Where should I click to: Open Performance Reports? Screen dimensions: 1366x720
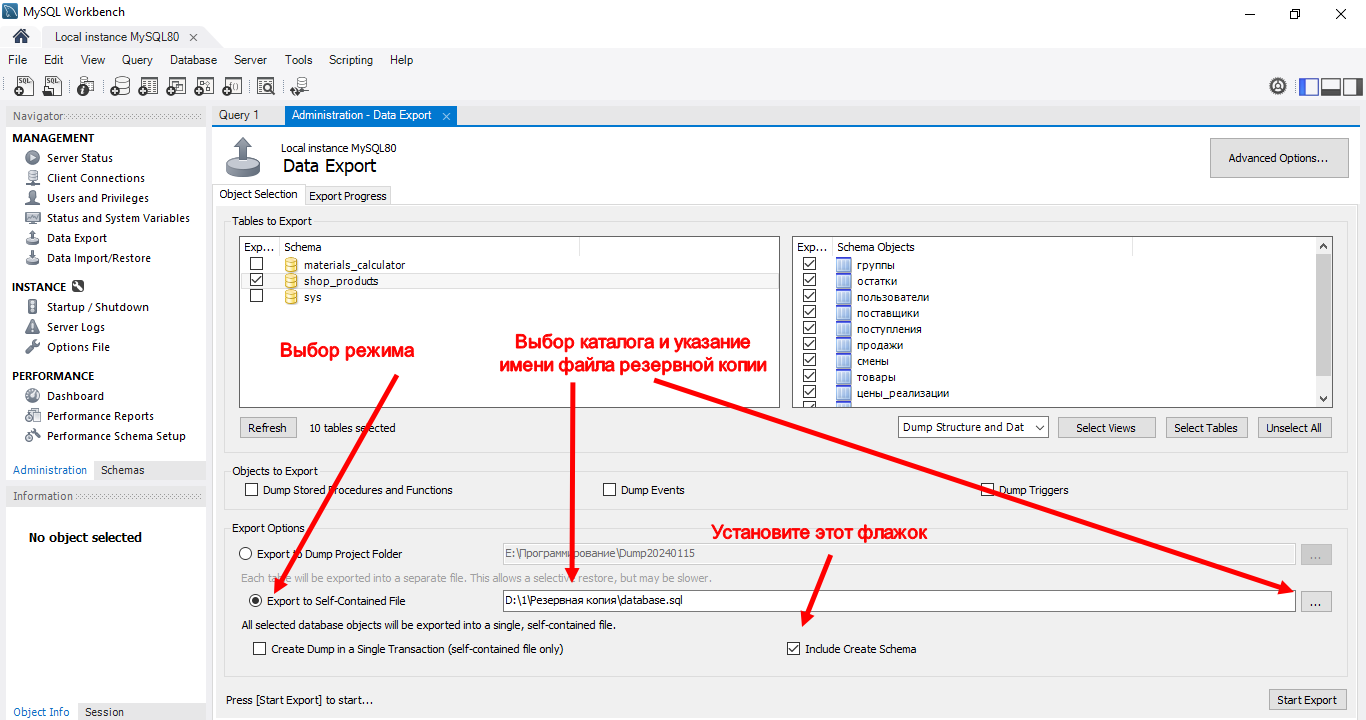tap(100, 416)
